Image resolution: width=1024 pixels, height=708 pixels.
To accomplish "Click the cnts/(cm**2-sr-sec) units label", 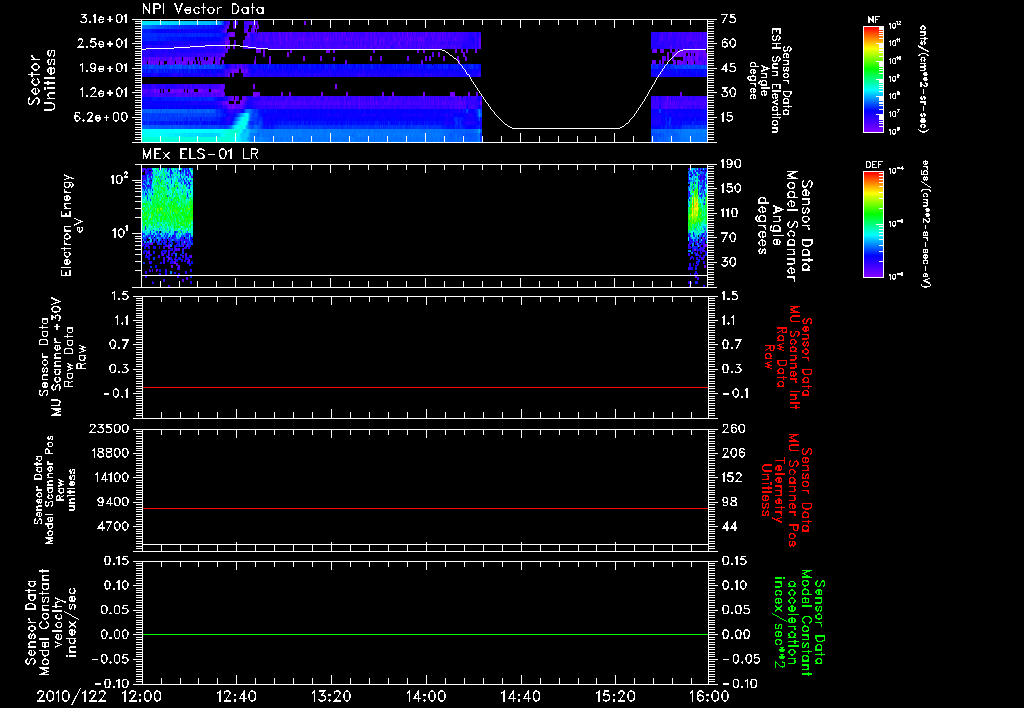I will 923,78.
